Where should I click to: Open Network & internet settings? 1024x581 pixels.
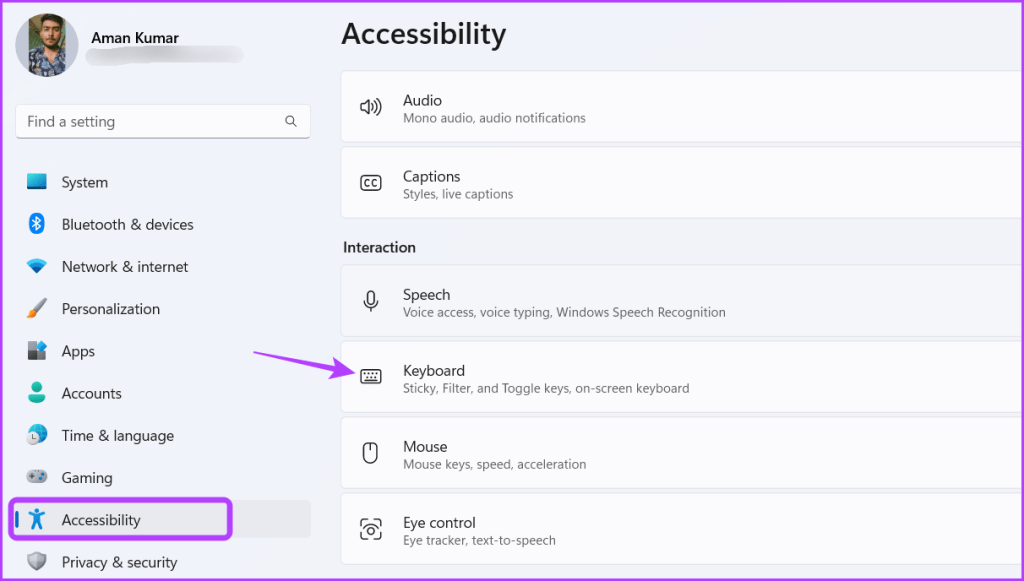click(124, 266)
